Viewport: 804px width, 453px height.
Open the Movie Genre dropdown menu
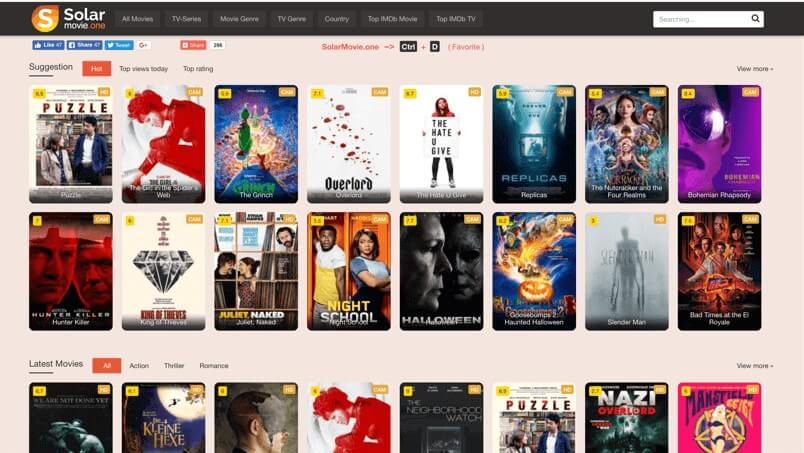click(x=239, y=19)
